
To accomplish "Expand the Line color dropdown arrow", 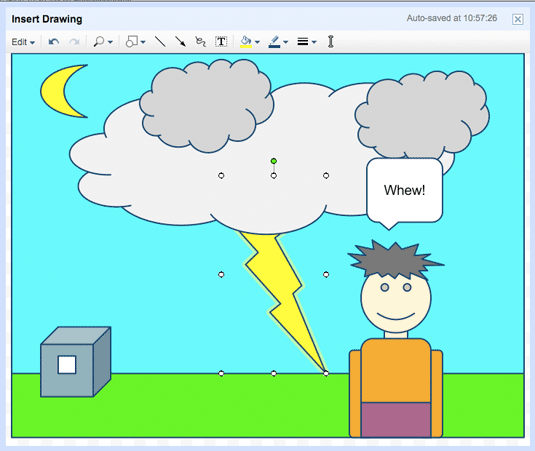I will tap(286, 42).
